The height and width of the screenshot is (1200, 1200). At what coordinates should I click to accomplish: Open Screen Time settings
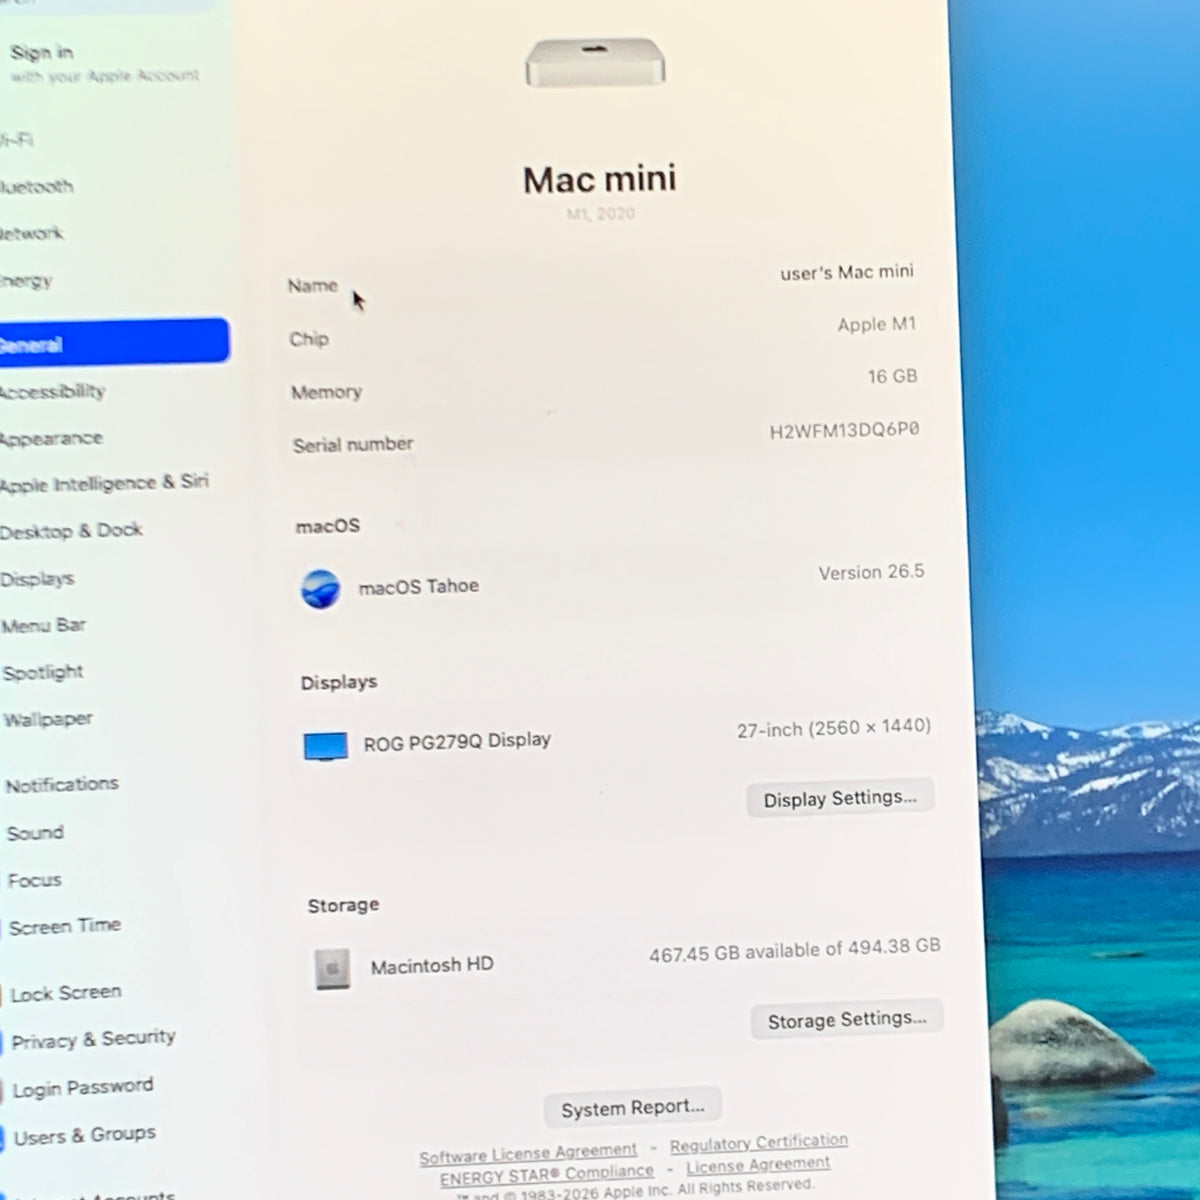tap(65, 927)
